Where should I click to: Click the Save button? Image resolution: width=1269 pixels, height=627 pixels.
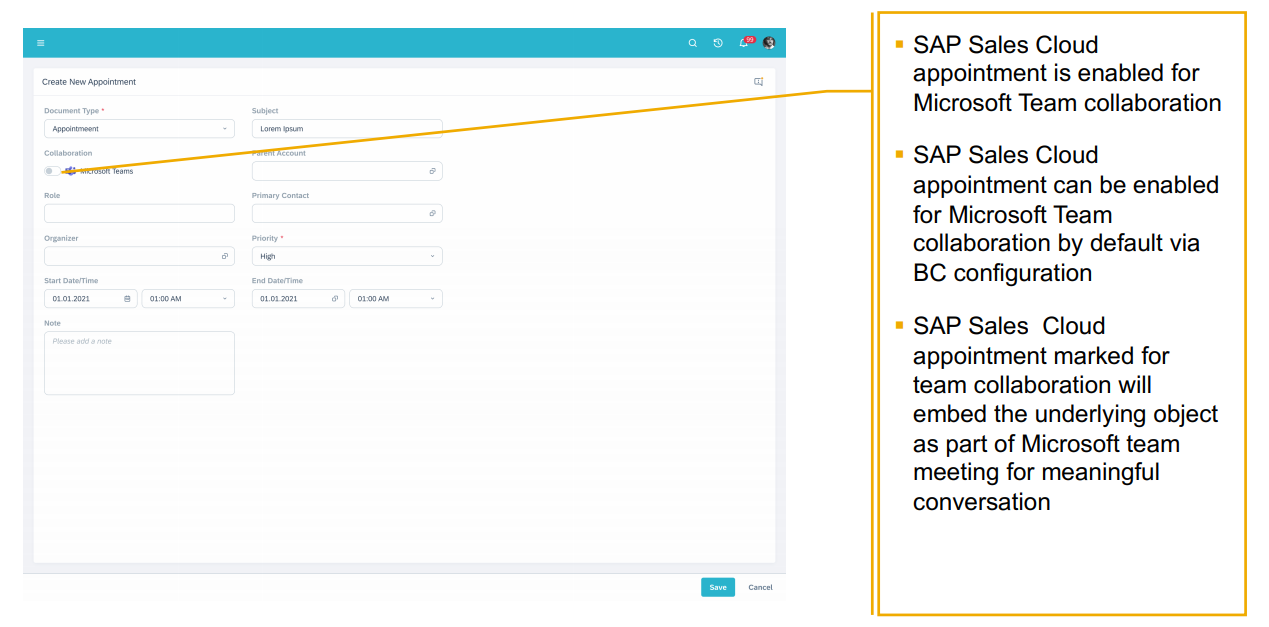(x=718, y=587)
